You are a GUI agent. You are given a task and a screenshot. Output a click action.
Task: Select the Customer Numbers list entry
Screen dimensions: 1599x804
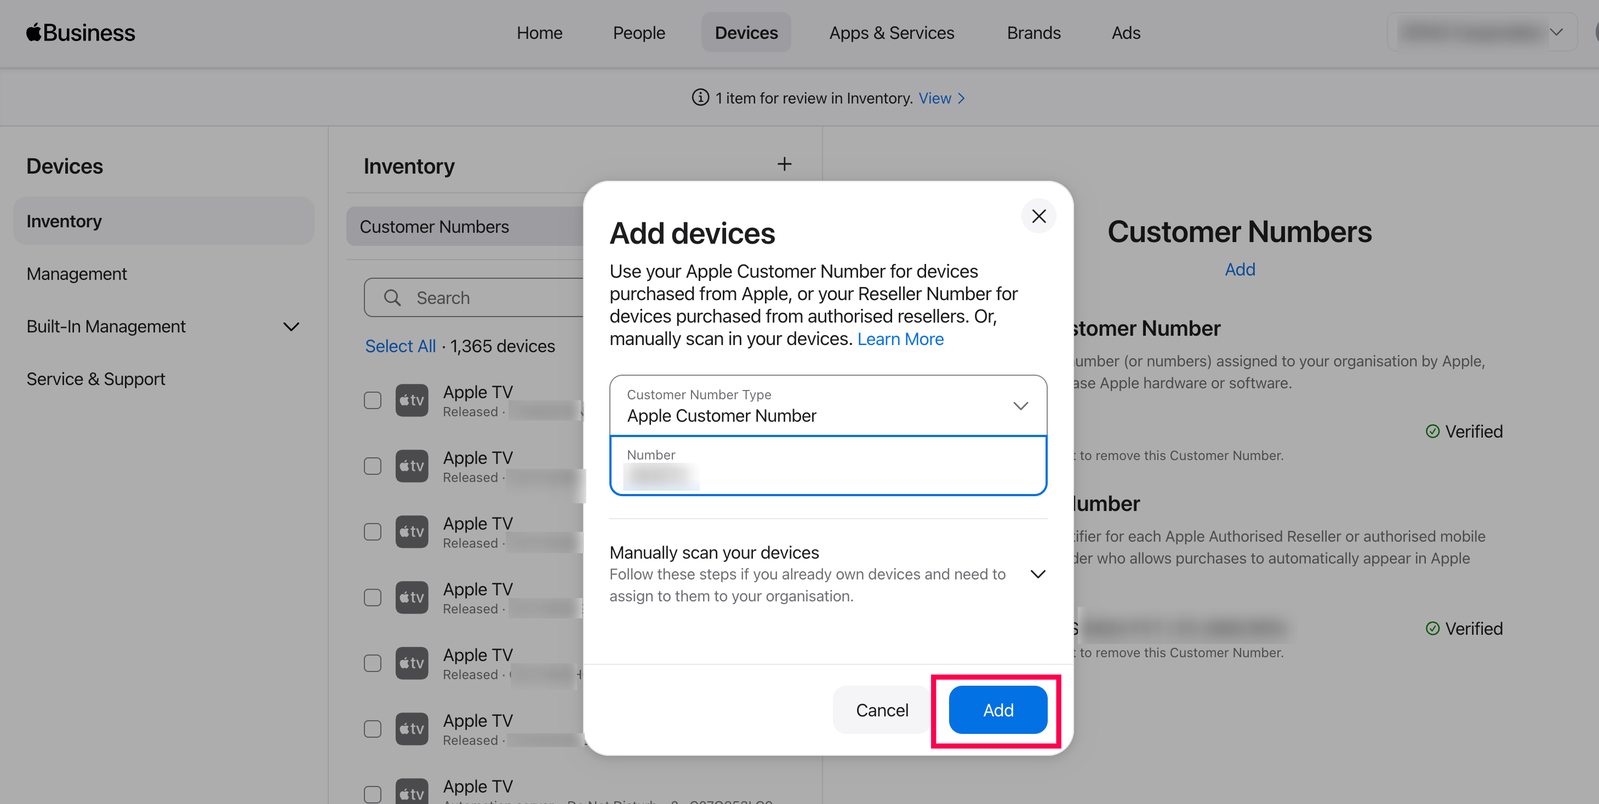pos(465,227)
